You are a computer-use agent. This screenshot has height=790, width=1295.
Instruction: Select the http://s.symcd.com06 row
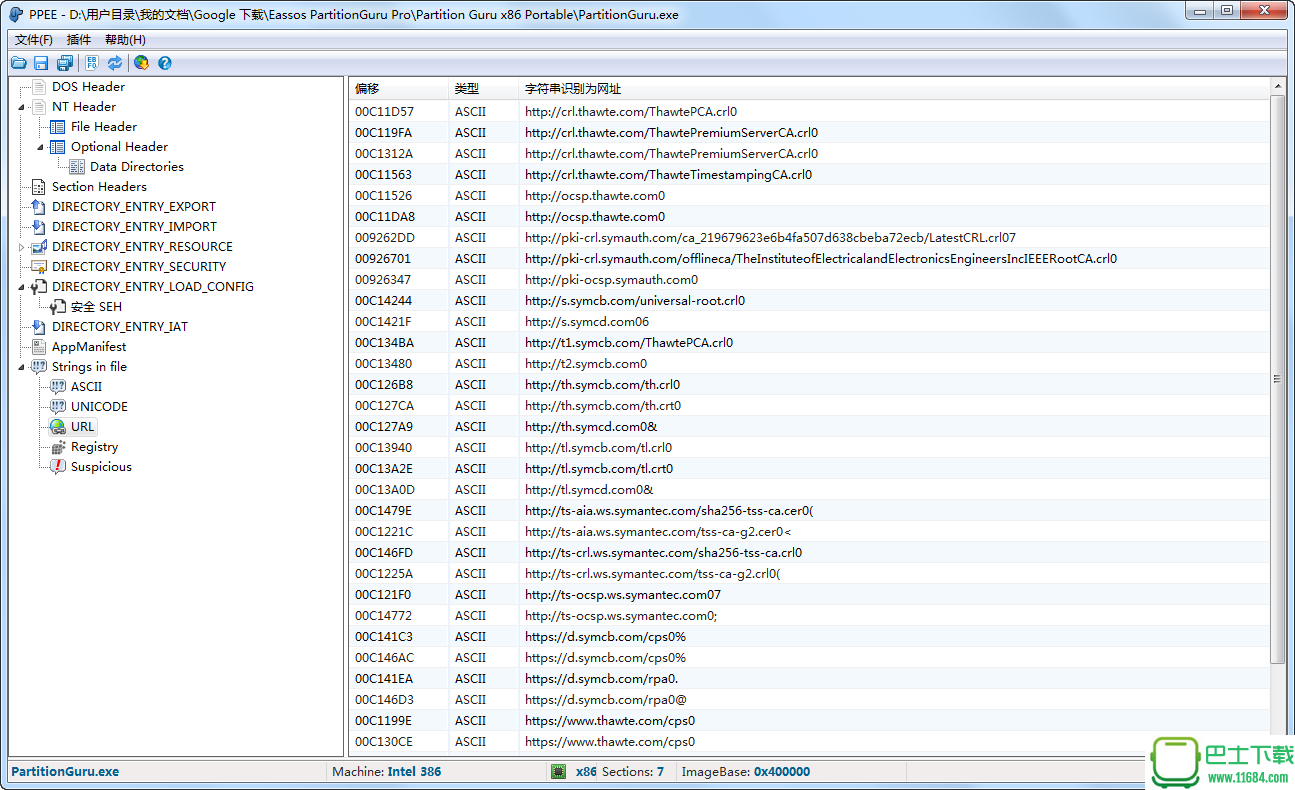tap(810, 321)
